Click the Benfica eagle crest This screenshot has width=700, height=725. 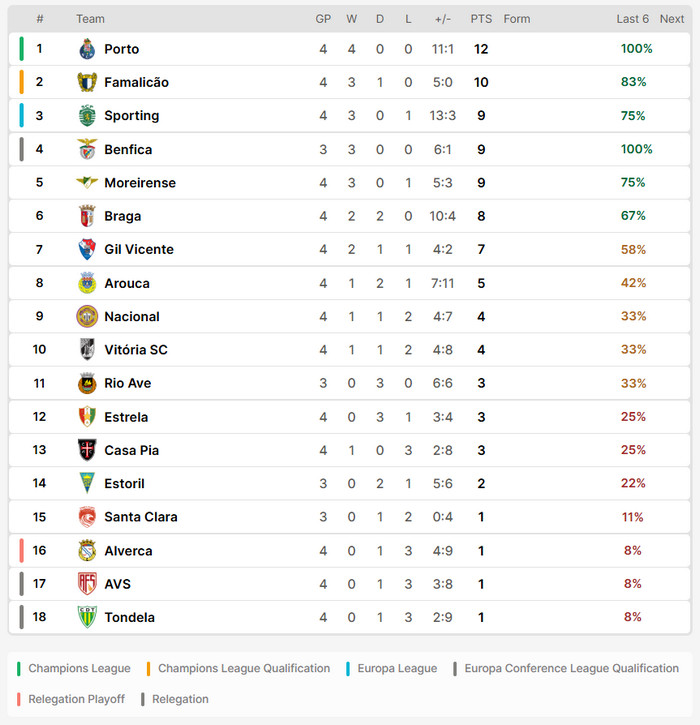coord(87,149)
